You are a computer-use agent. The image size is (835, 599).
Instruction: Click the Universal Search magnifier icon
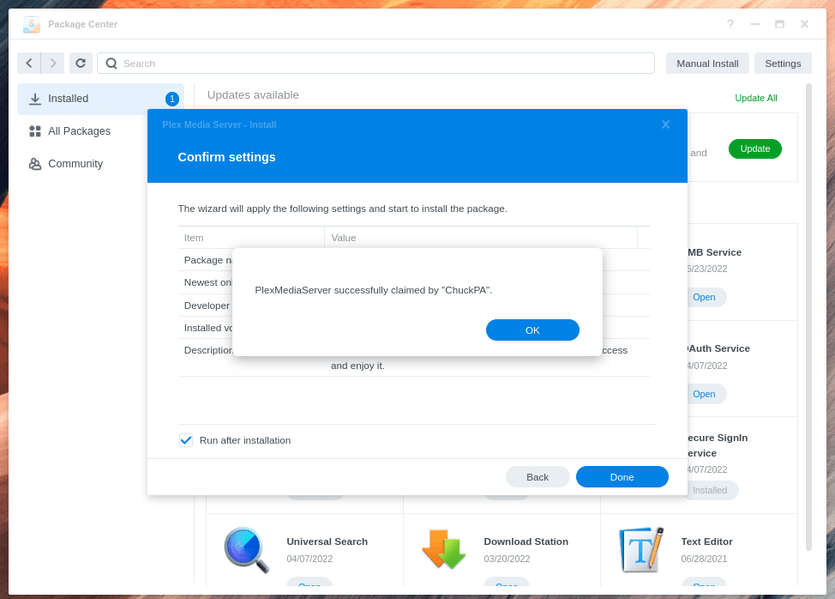point(246,550)
